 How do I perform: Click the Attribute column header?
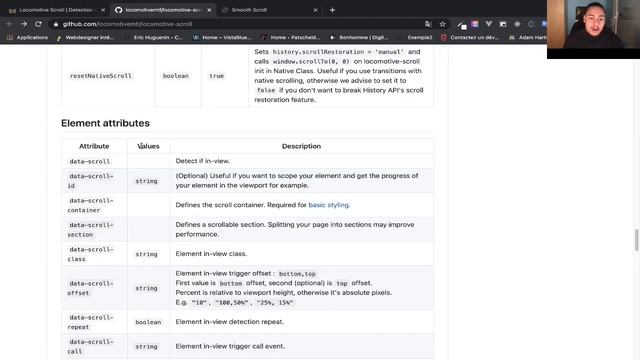94,146
